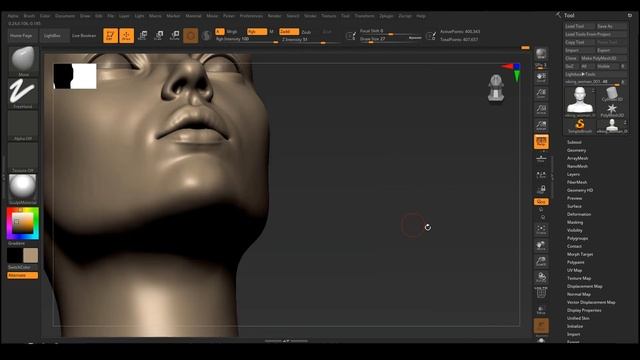Select the SimpleBrush tool icon
Screen dimensions: 640x360
coord(580,126)
